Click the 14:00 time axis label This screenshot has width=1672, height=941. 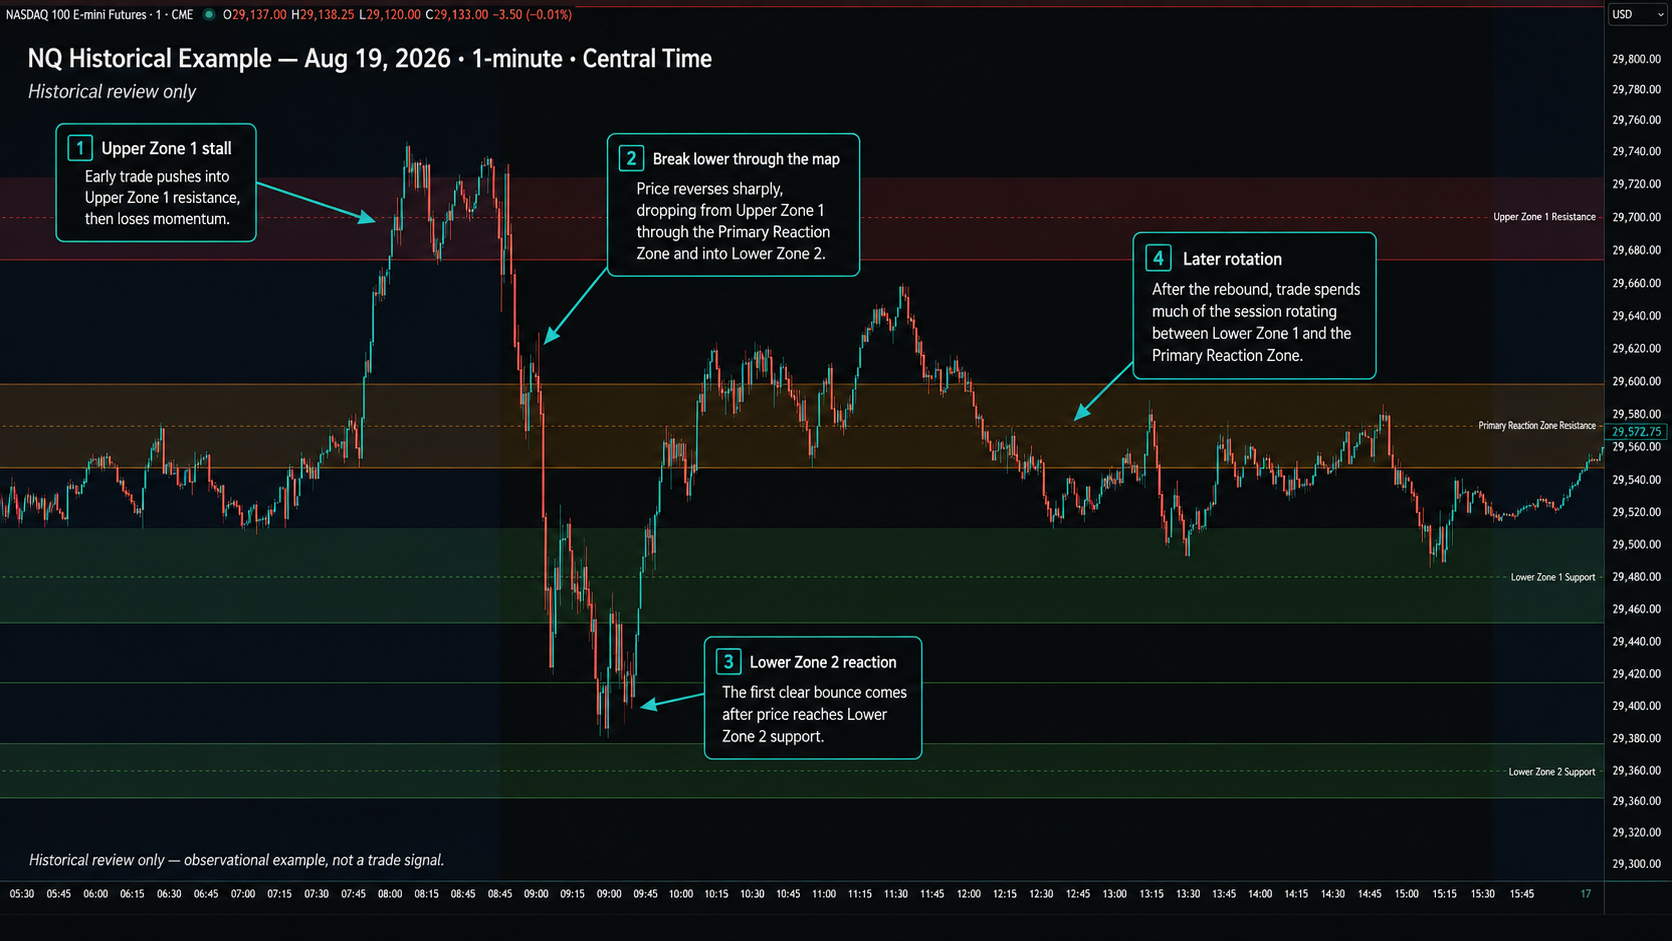click(1260, 894)
